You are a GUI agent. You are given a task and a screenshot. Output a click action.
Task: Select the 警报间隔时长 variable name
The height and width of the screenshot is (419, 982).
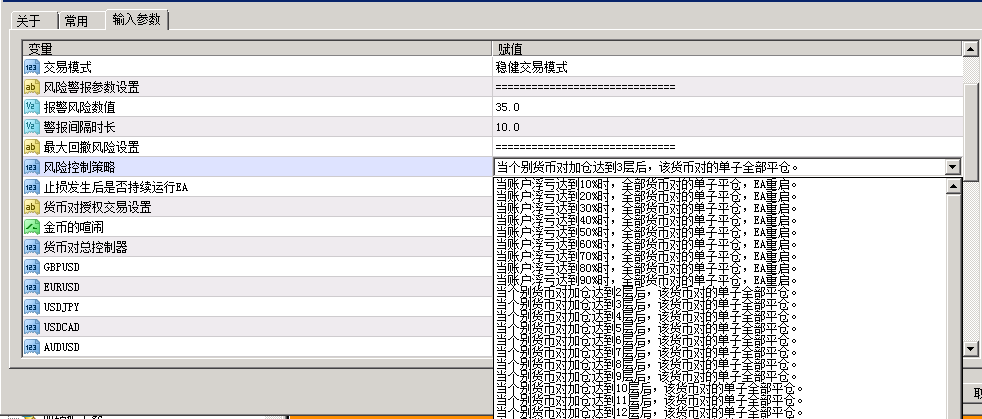click(x=80, y=127)
